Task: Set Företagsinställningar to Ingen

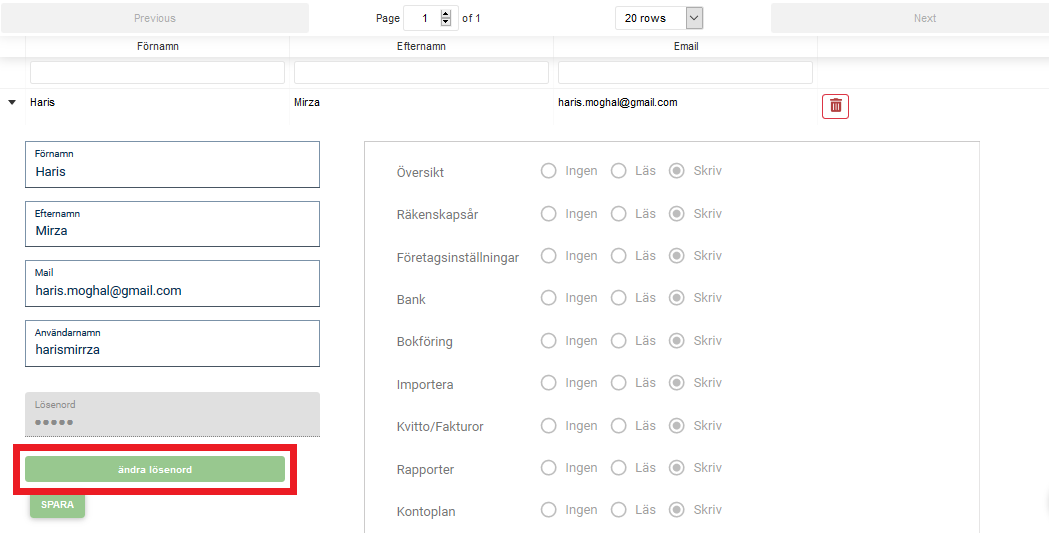Action: [x=548, y=256]
